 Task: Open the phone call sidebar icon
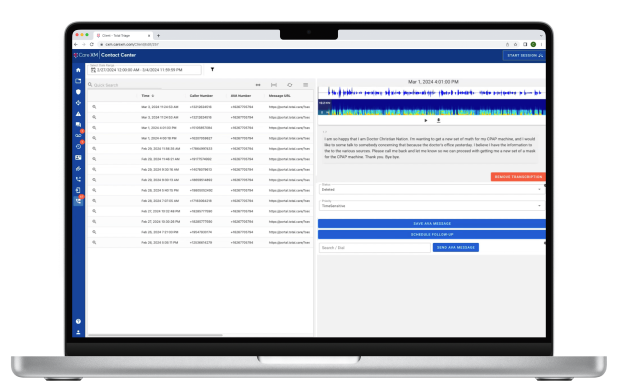point(78,179)
